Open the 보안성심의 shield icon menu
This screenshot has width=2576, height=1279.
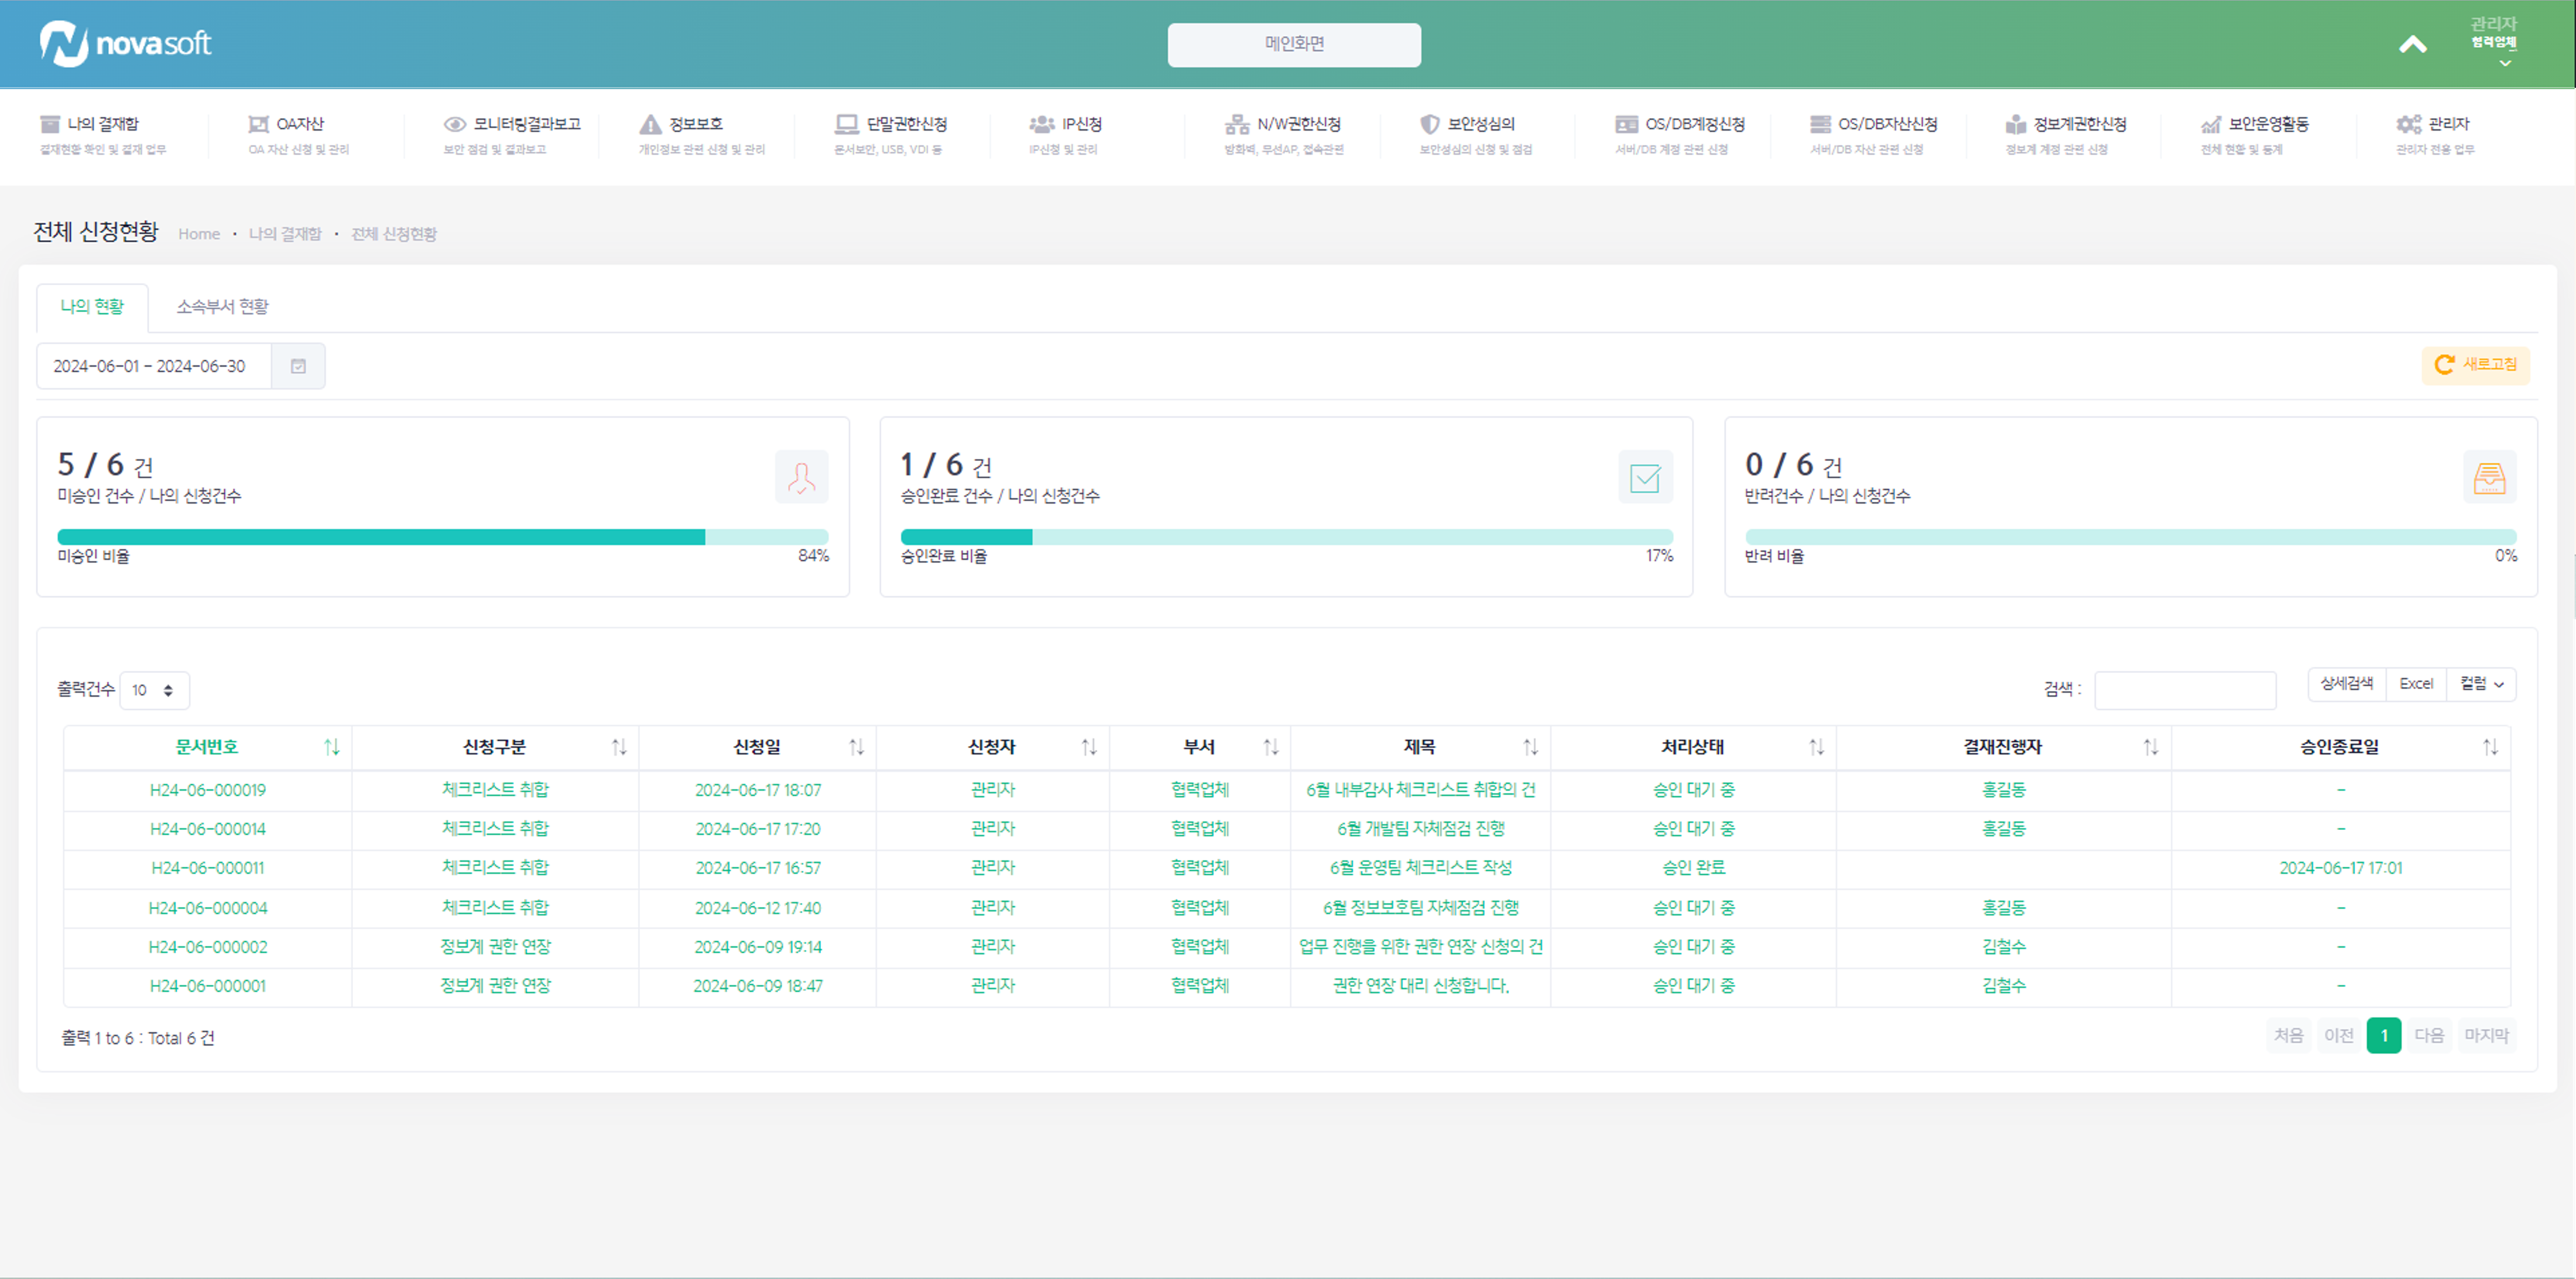point(1430,124)
